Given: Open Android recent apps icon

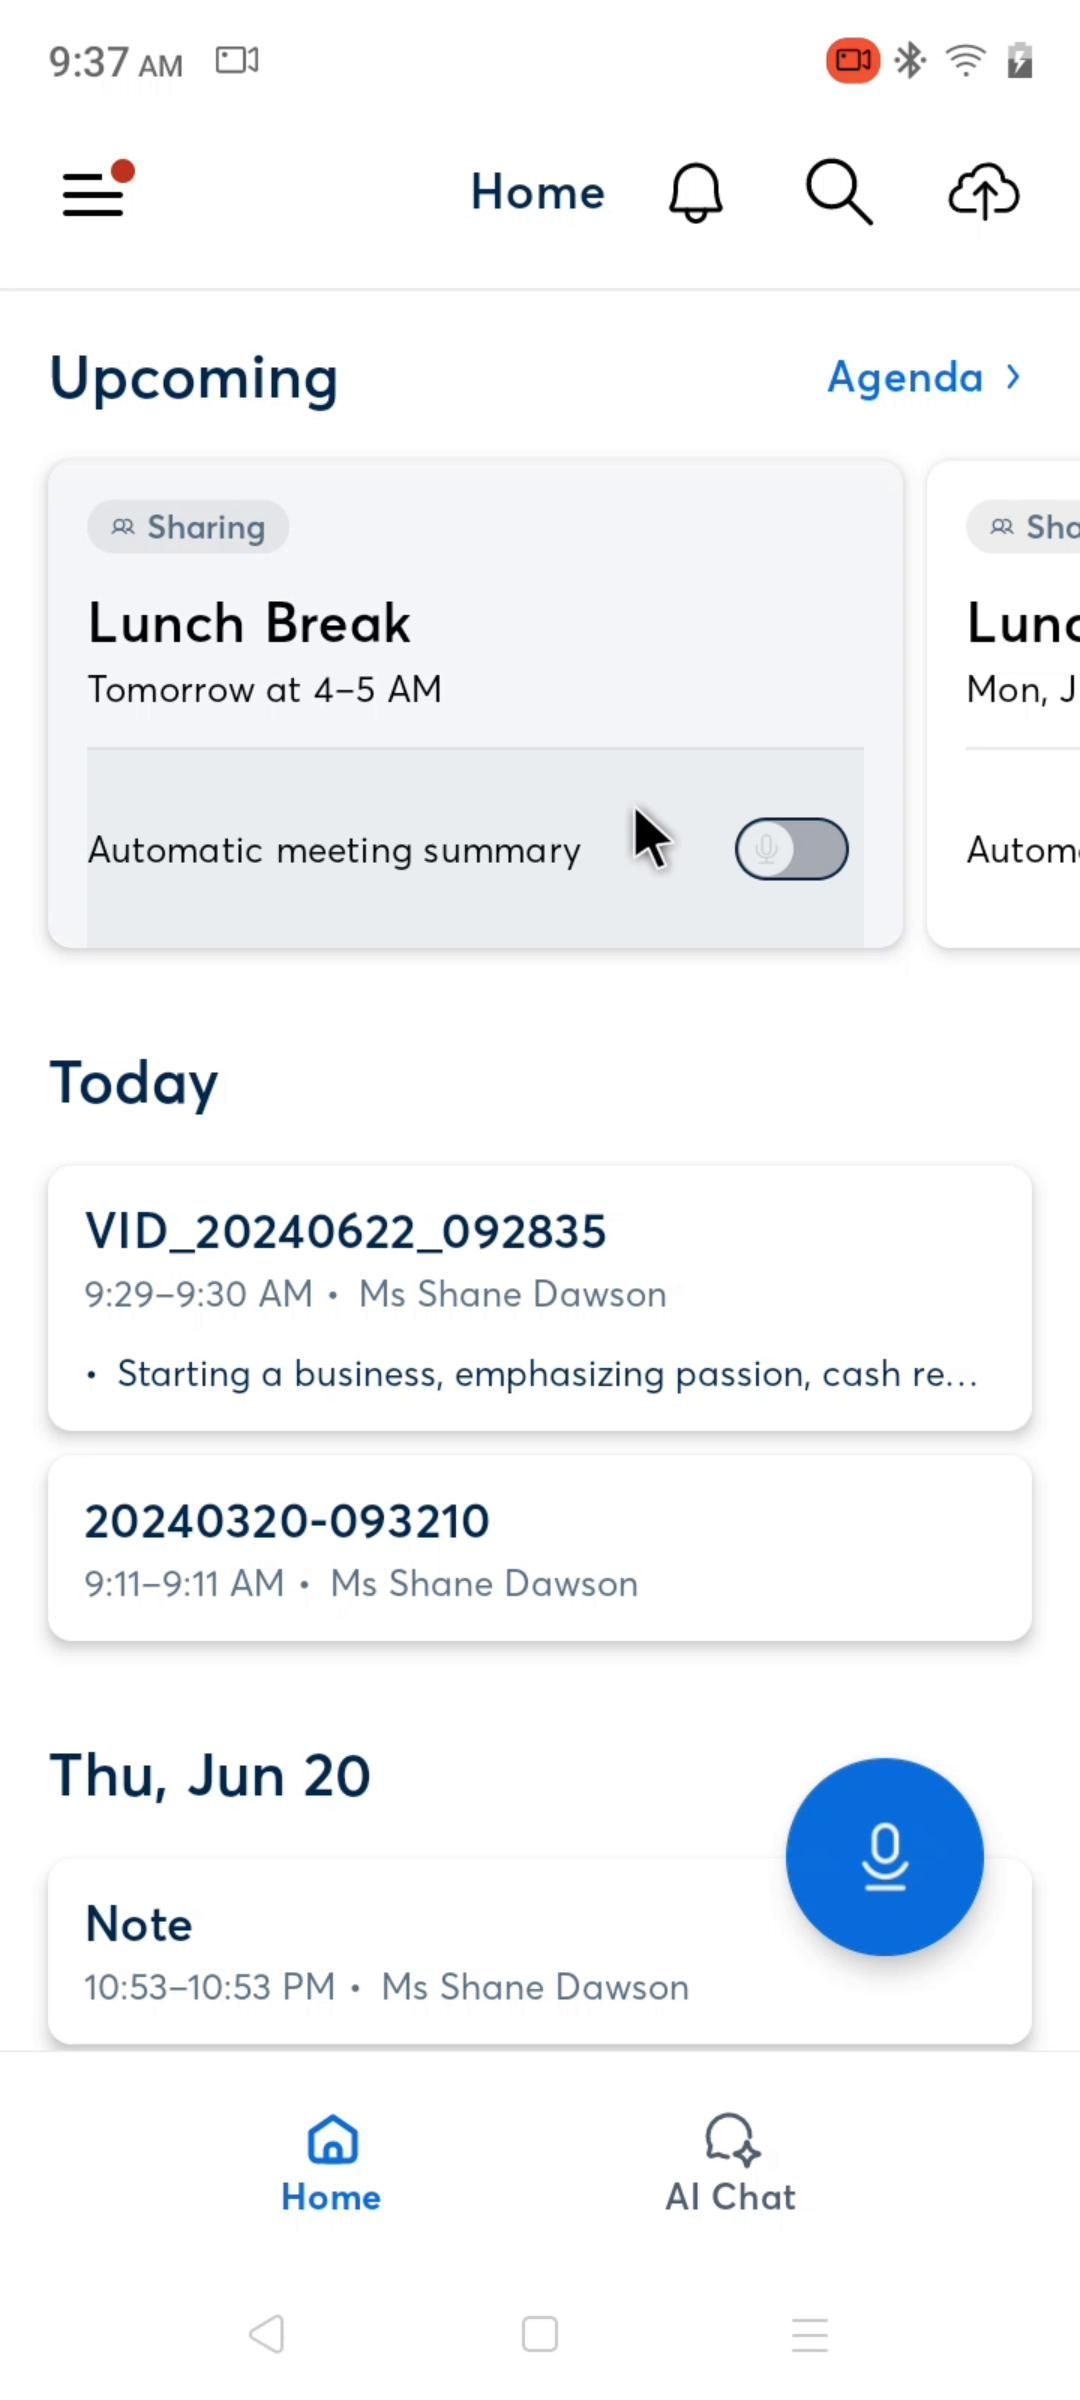Looking at the screenshot, I should click(809, 2334).
